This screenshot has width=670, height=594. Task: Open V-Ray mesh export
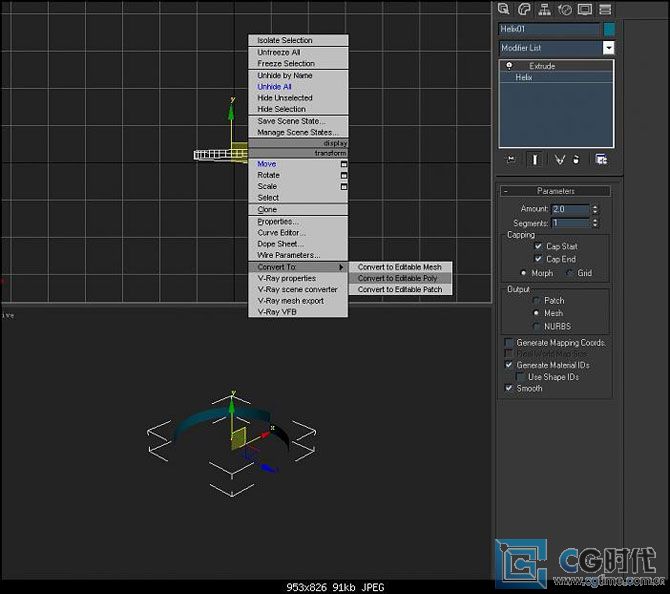pos(298,301)
